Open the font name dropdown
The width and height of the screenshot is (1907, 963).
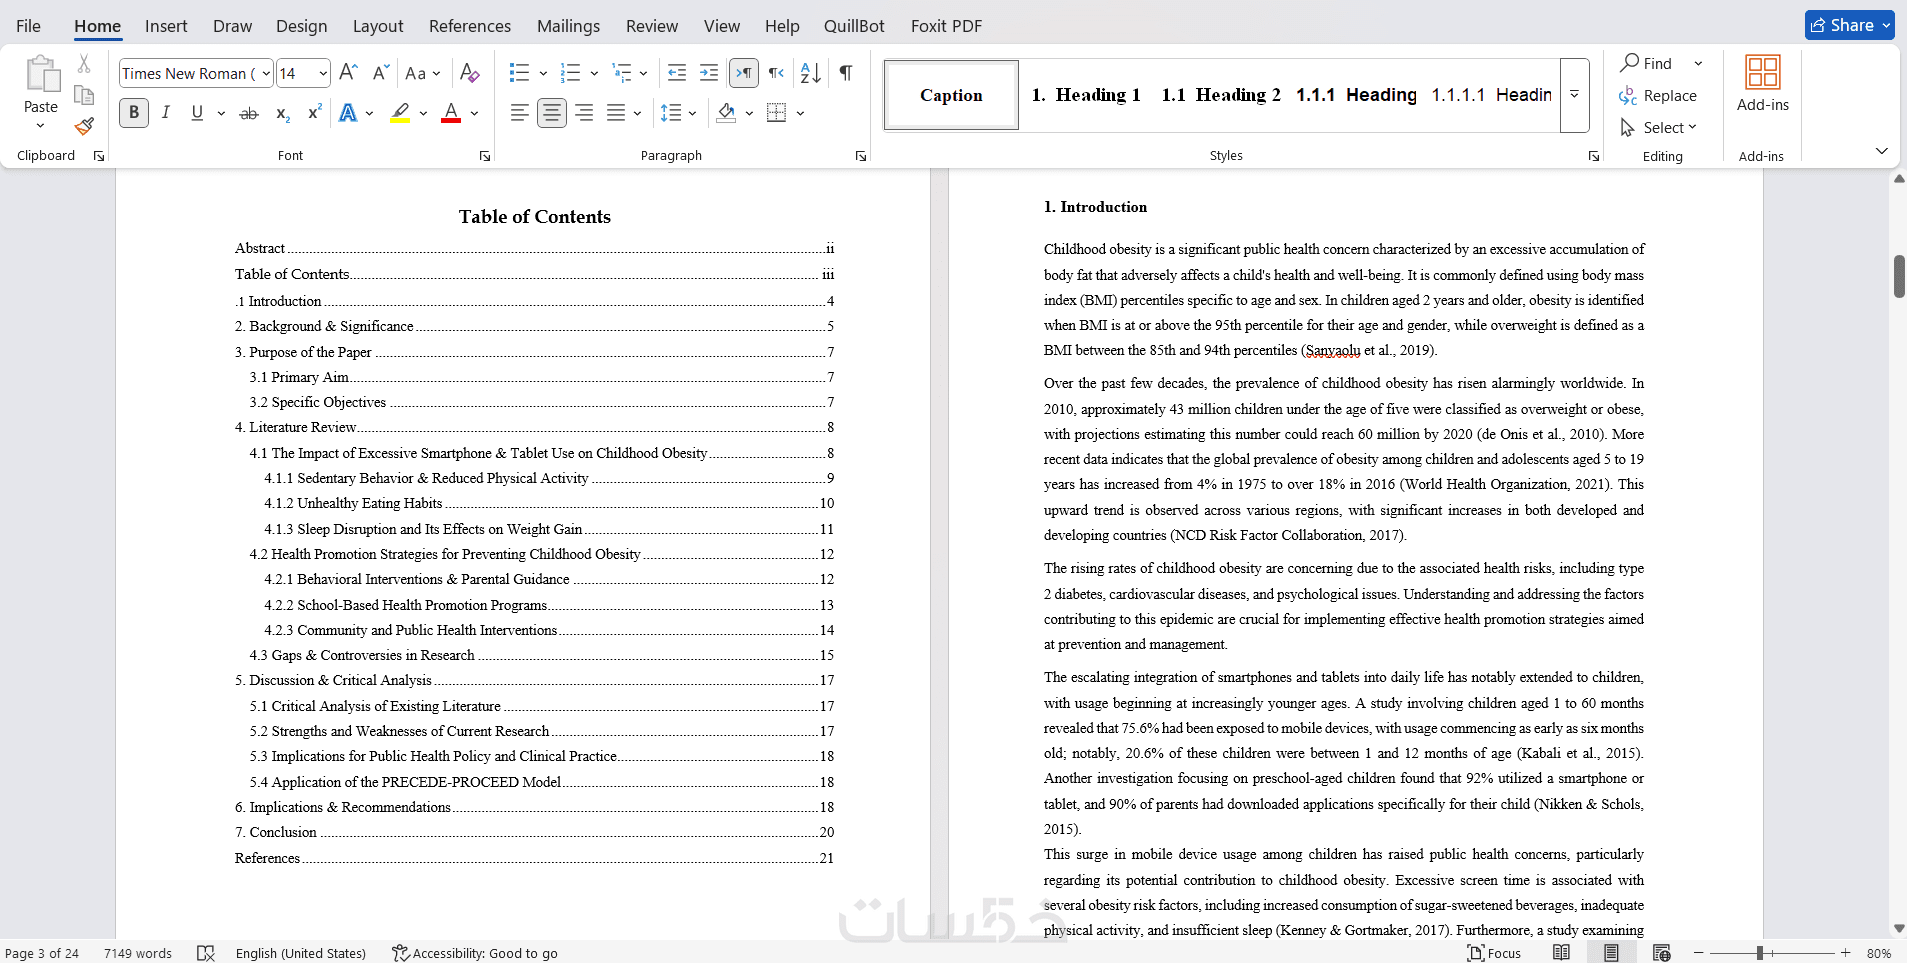click(x=266, y=73)
